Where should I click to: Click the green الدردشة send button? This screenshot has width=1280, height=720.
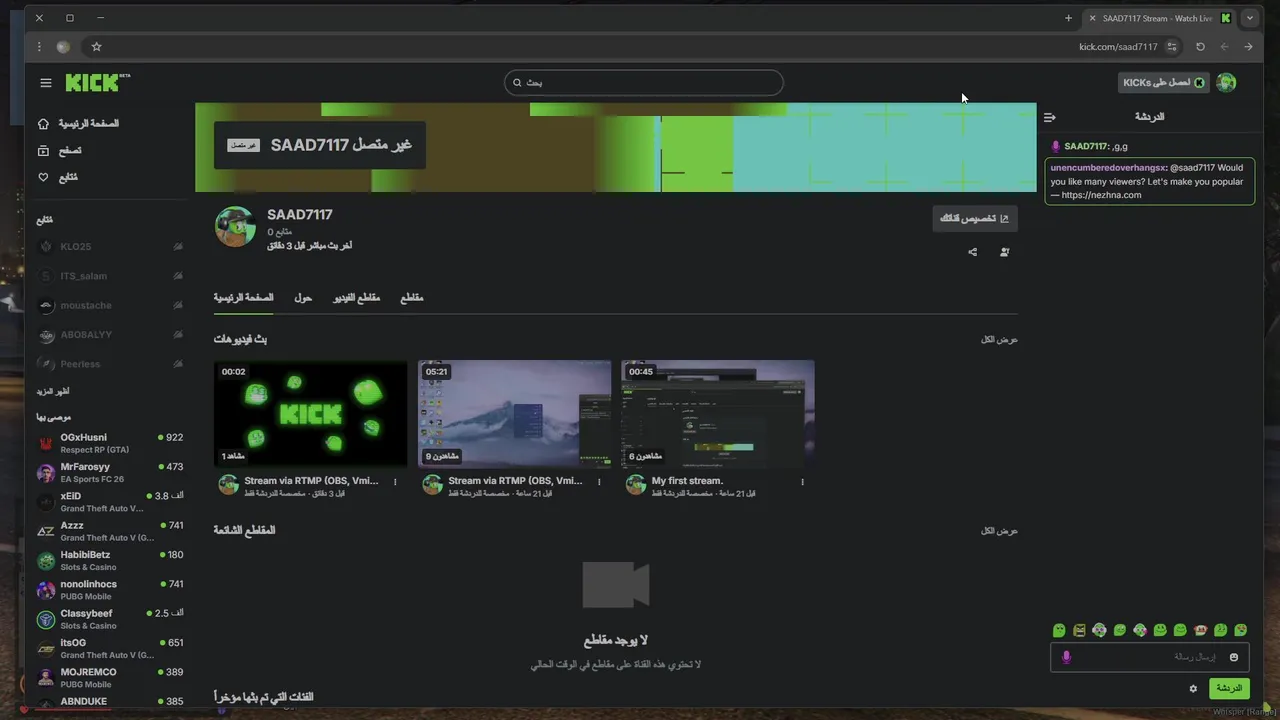(x=1229, y=688)
